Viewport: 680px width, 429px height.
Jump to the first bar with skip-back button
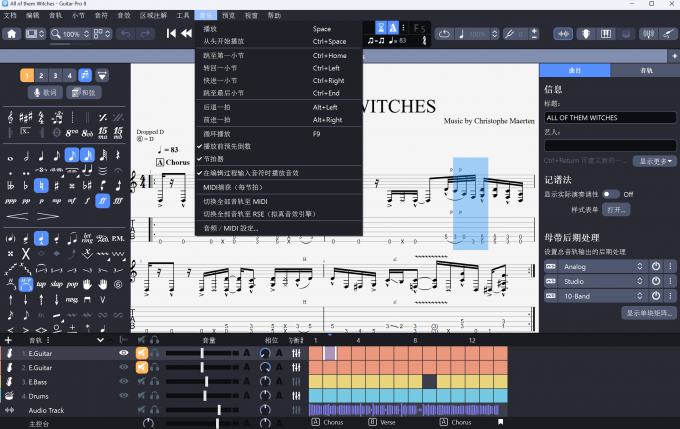coord(172,34)
